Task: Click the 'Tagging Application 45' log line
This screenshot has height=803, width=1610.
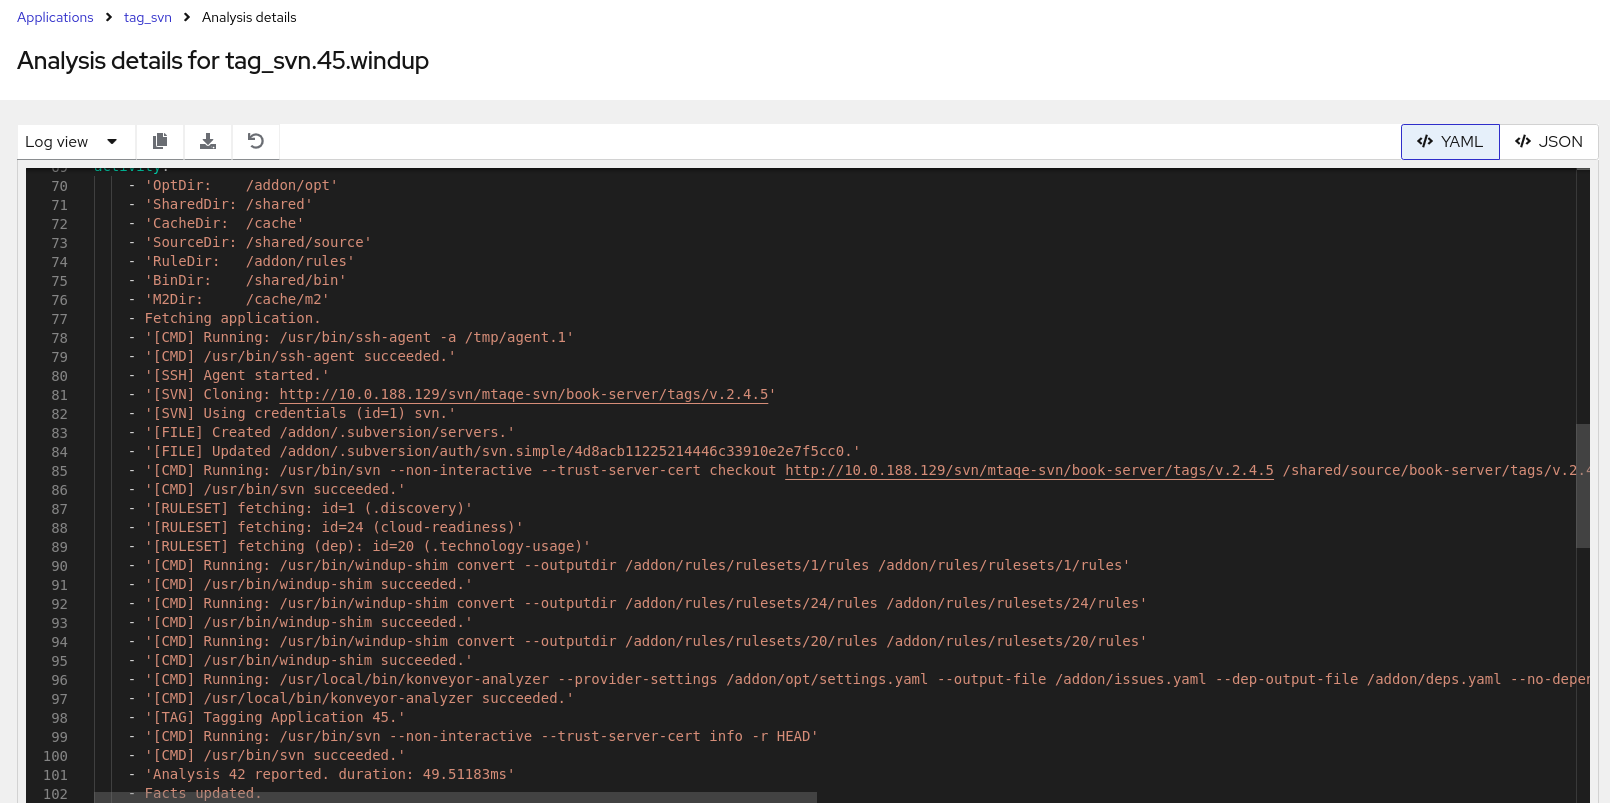Action: (275, 717)
